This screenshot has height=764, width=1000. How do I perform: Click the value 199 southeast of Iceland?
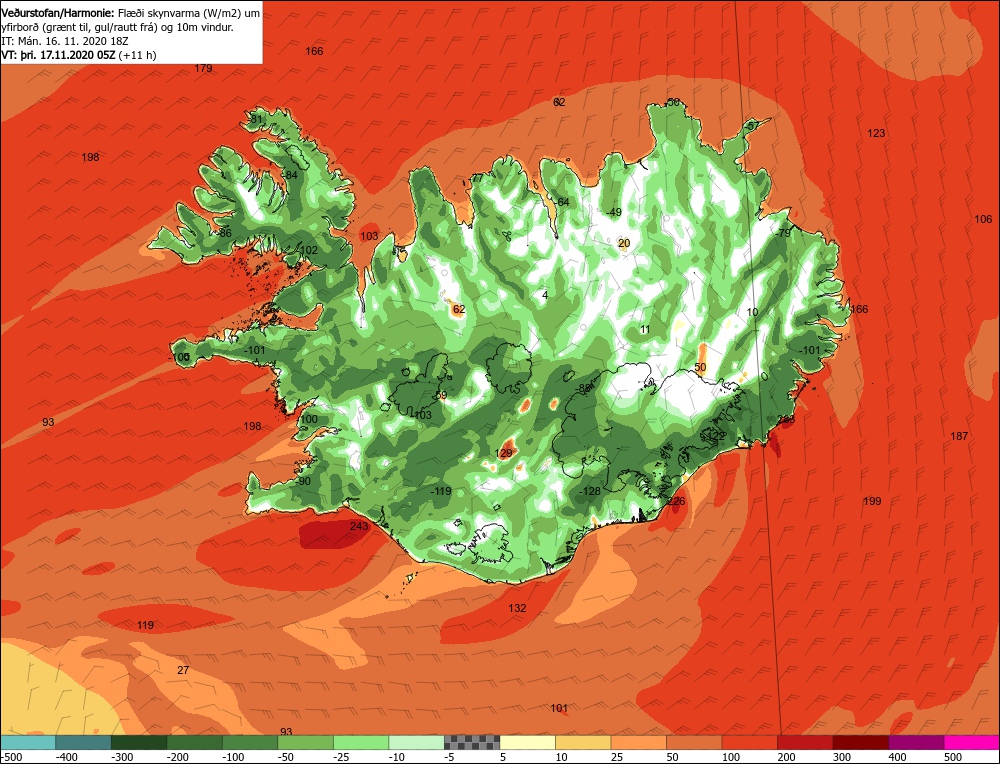click(872, 501)
